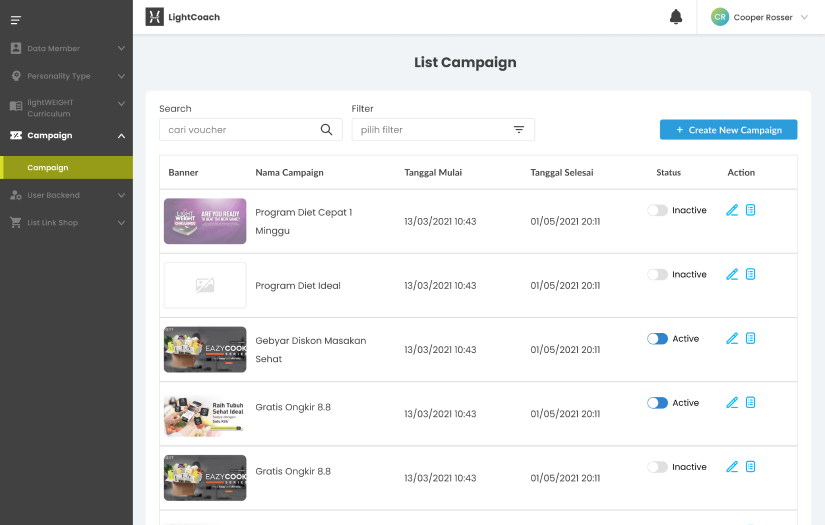Click the Campaign ticket icon in sidebar
Viewport: 825px width, 525px height.
[16, 135]
